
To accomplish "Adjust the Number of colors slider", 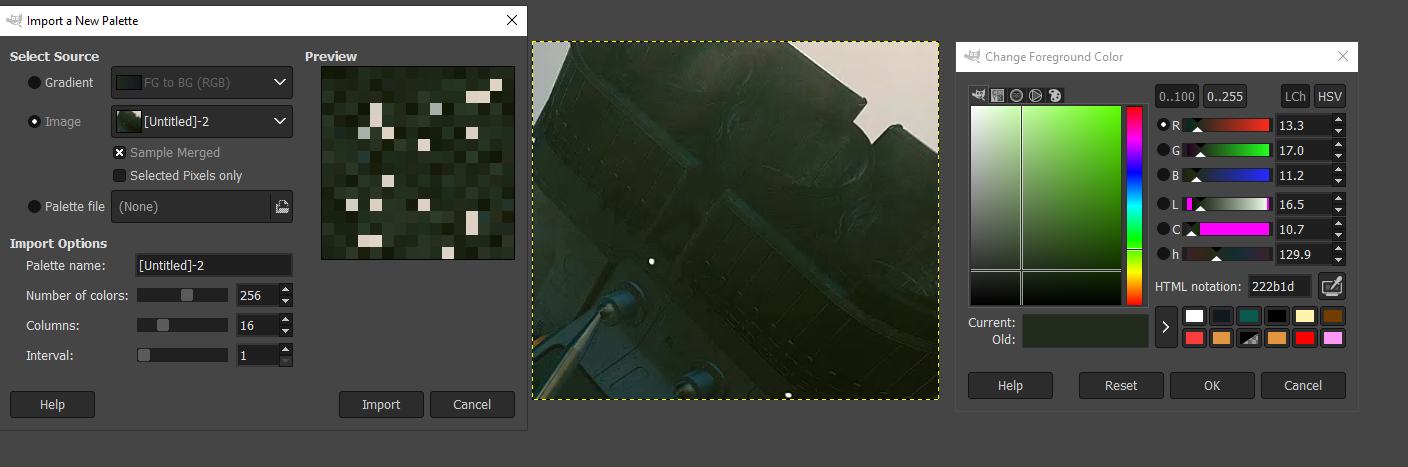I will coord(183,295).
